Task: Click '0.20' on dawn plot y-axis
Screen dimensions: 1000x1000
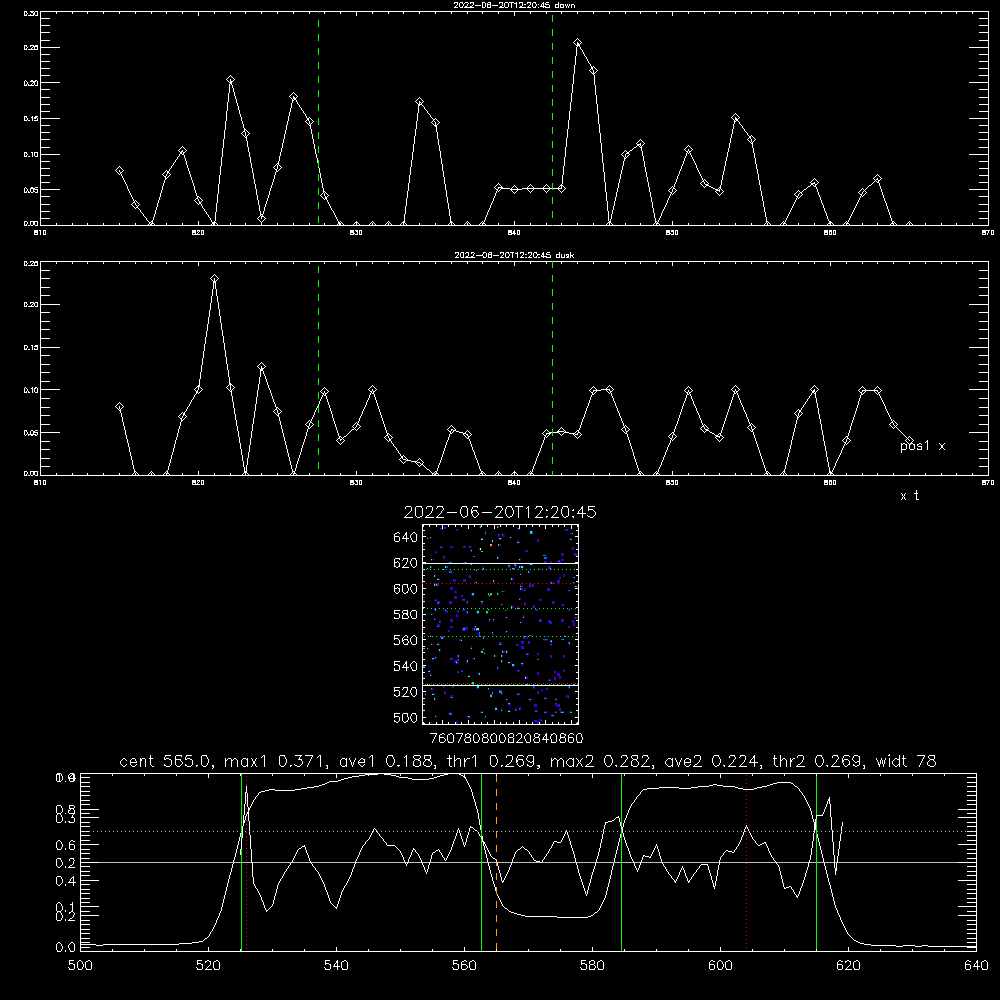Action: pos(31,83)
